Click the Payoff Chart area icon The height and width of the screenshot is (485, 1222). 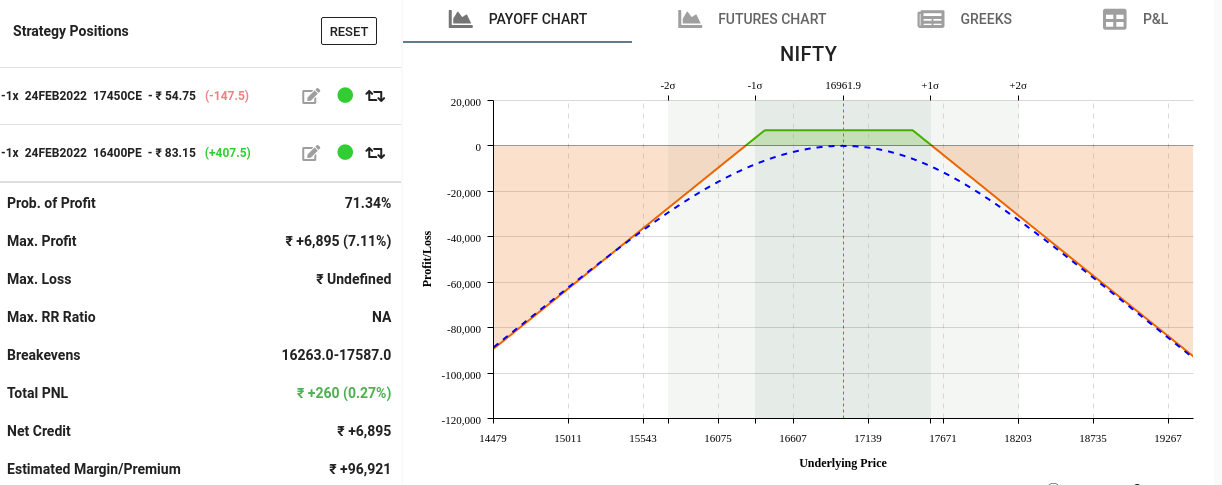(x=460, y=19)
